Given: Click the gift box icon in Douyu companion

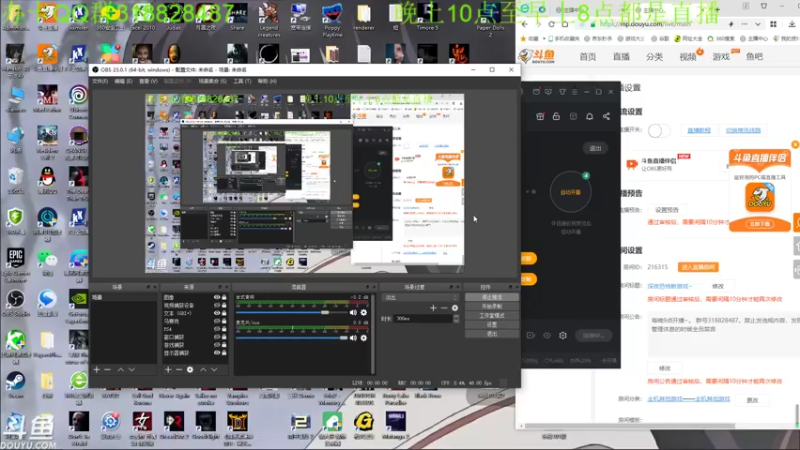Looking at the screenshot, I should point(540,116).
